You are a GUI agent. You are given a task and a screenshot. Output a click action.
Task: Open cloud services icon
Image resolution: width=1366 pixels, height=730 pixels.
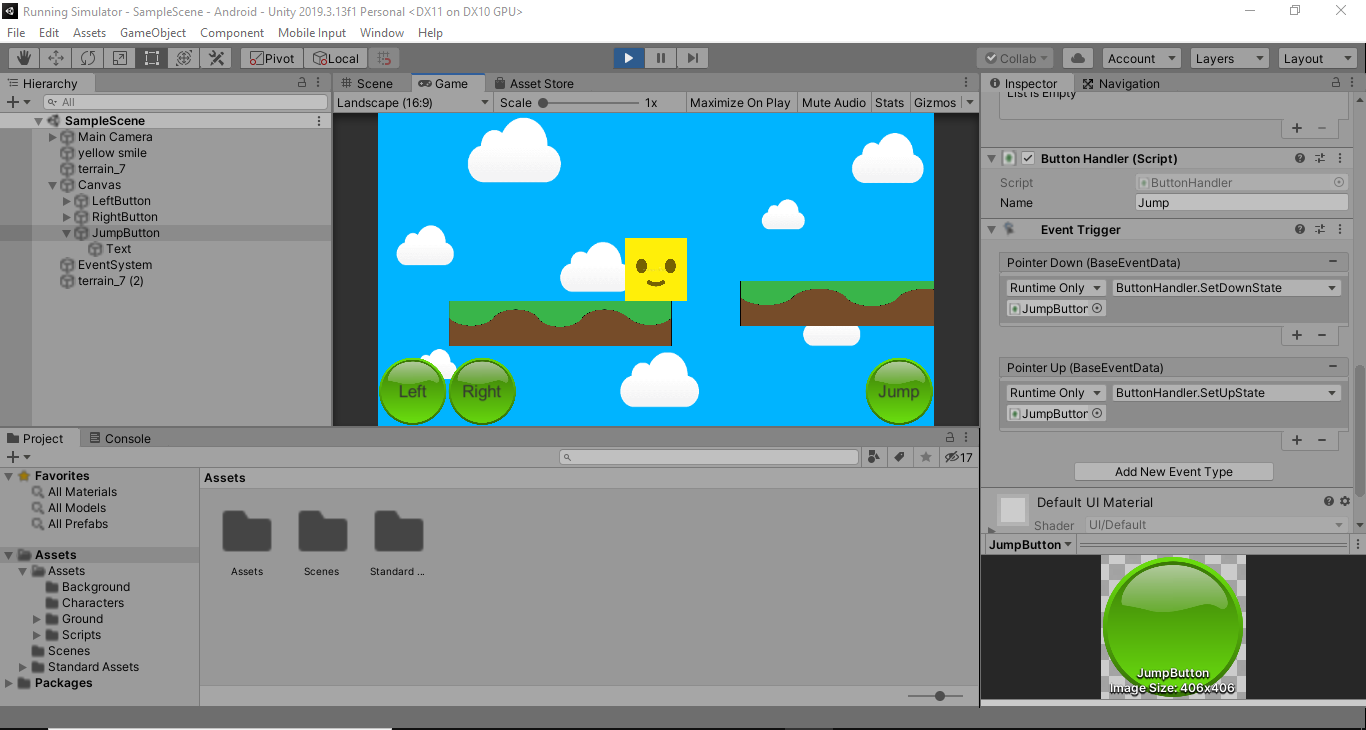(1077, 58)
